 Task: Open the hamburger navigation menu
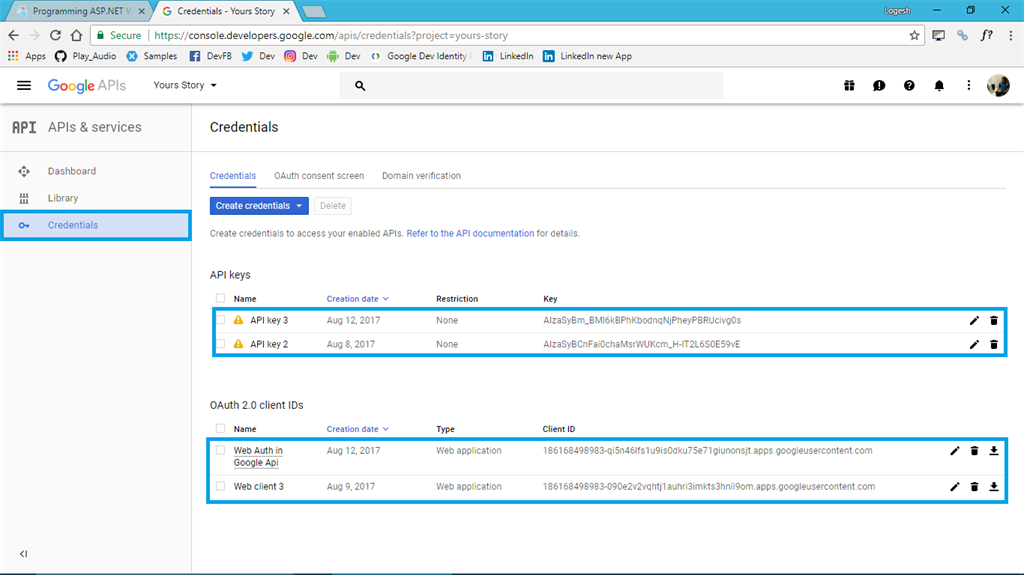tap(24, 86)
